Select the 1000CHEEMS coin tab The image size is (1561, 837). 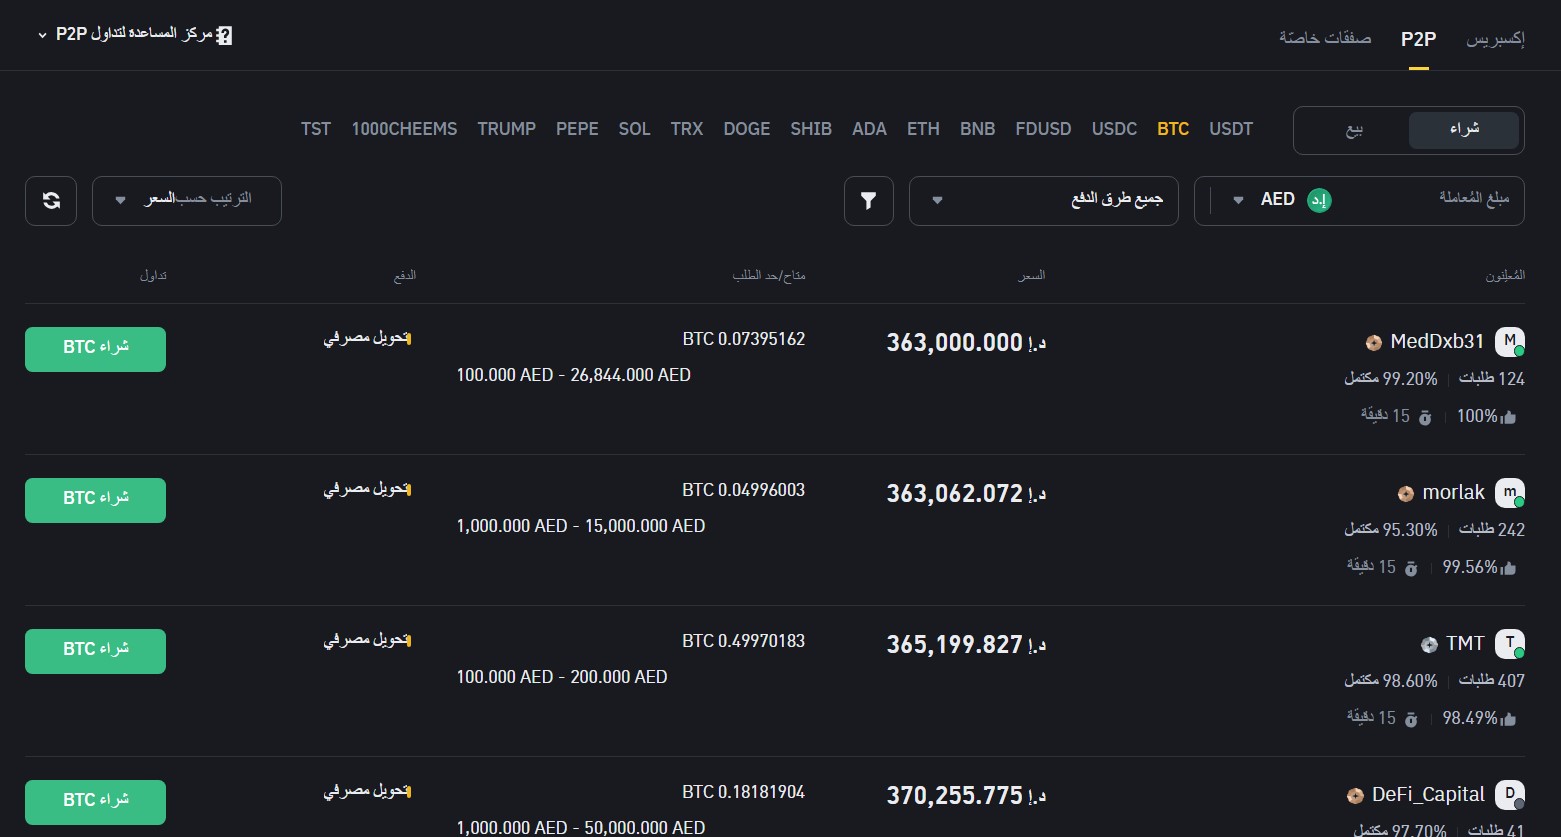coord(404,129)
